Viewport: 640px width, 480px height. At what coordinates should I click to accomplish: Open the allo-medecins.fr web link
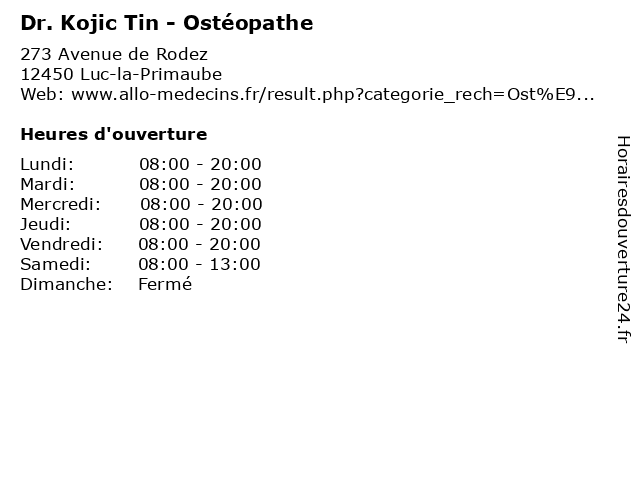[333, 95]
